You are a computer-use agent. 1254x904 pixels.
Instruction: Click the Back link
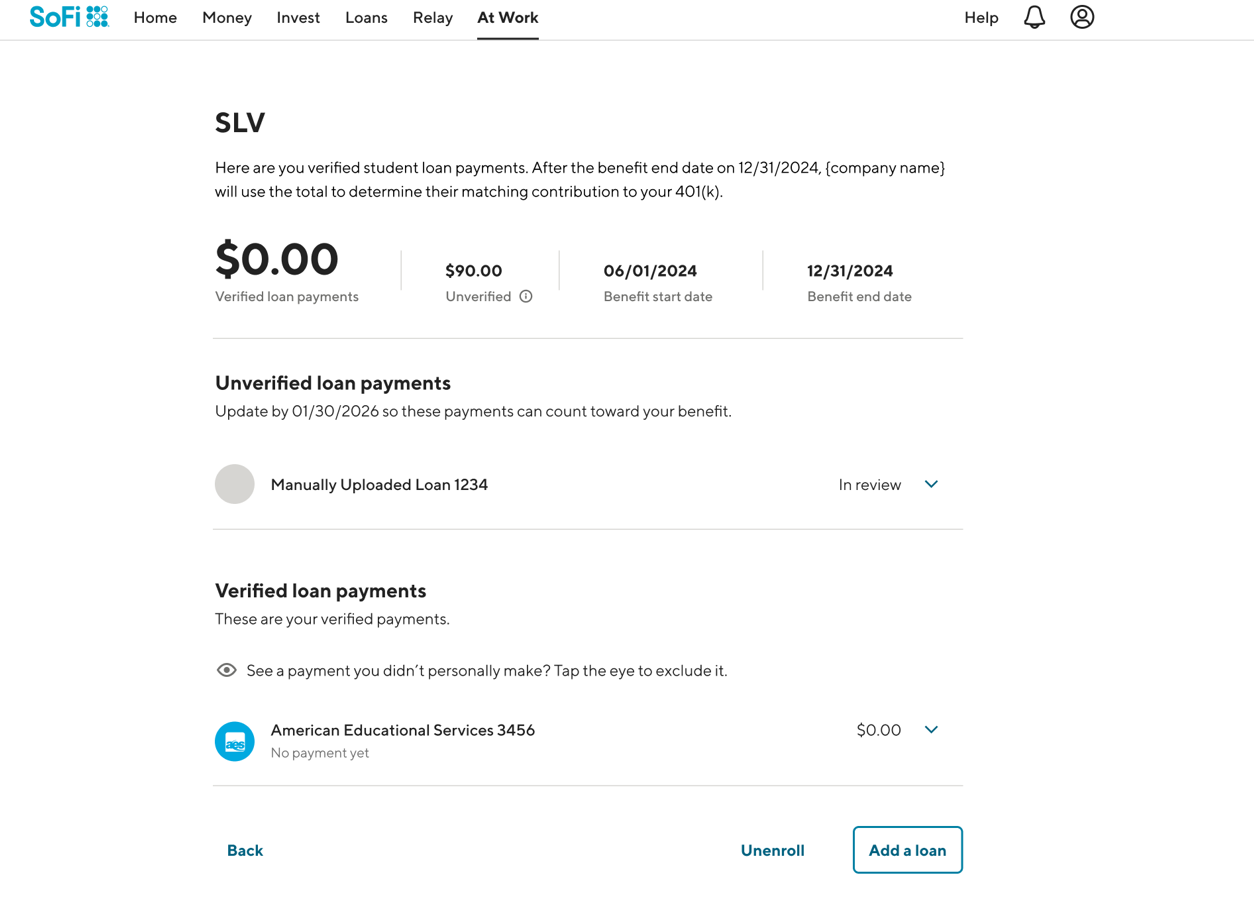[245, 850]
